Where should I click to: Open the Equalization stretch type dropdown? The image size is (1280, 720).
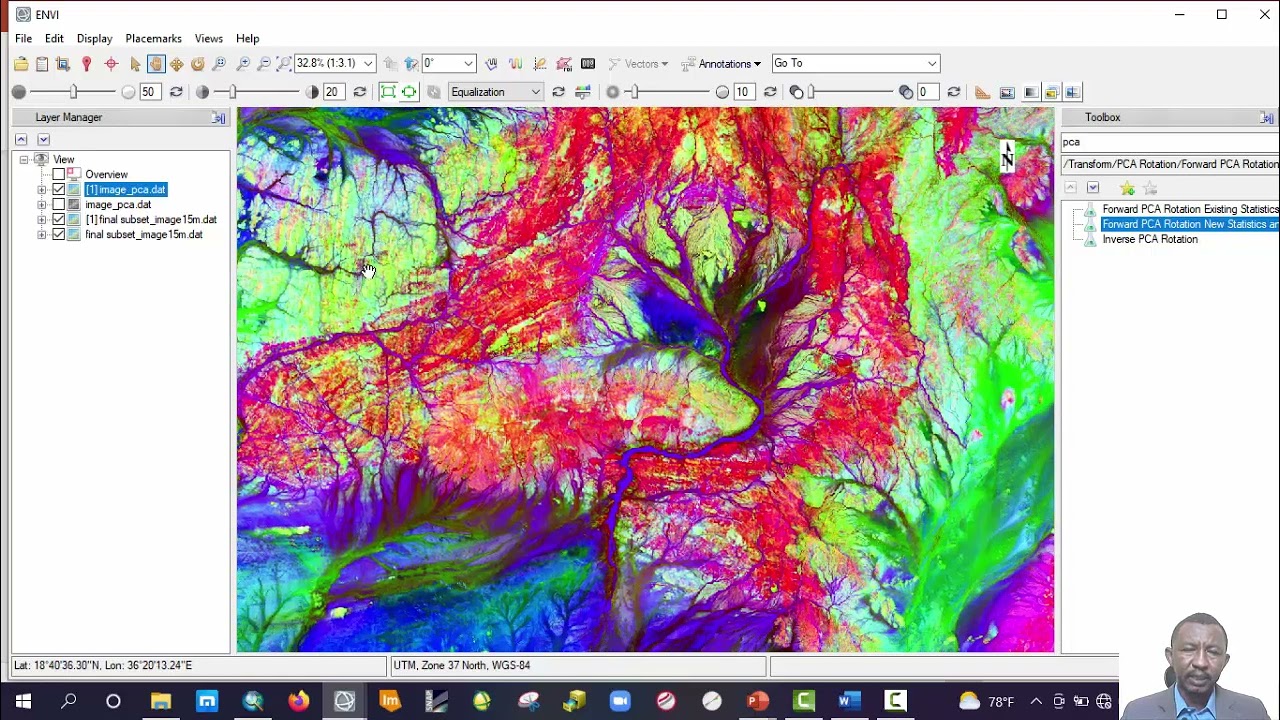pyautogui.click(x=535, y=92)
